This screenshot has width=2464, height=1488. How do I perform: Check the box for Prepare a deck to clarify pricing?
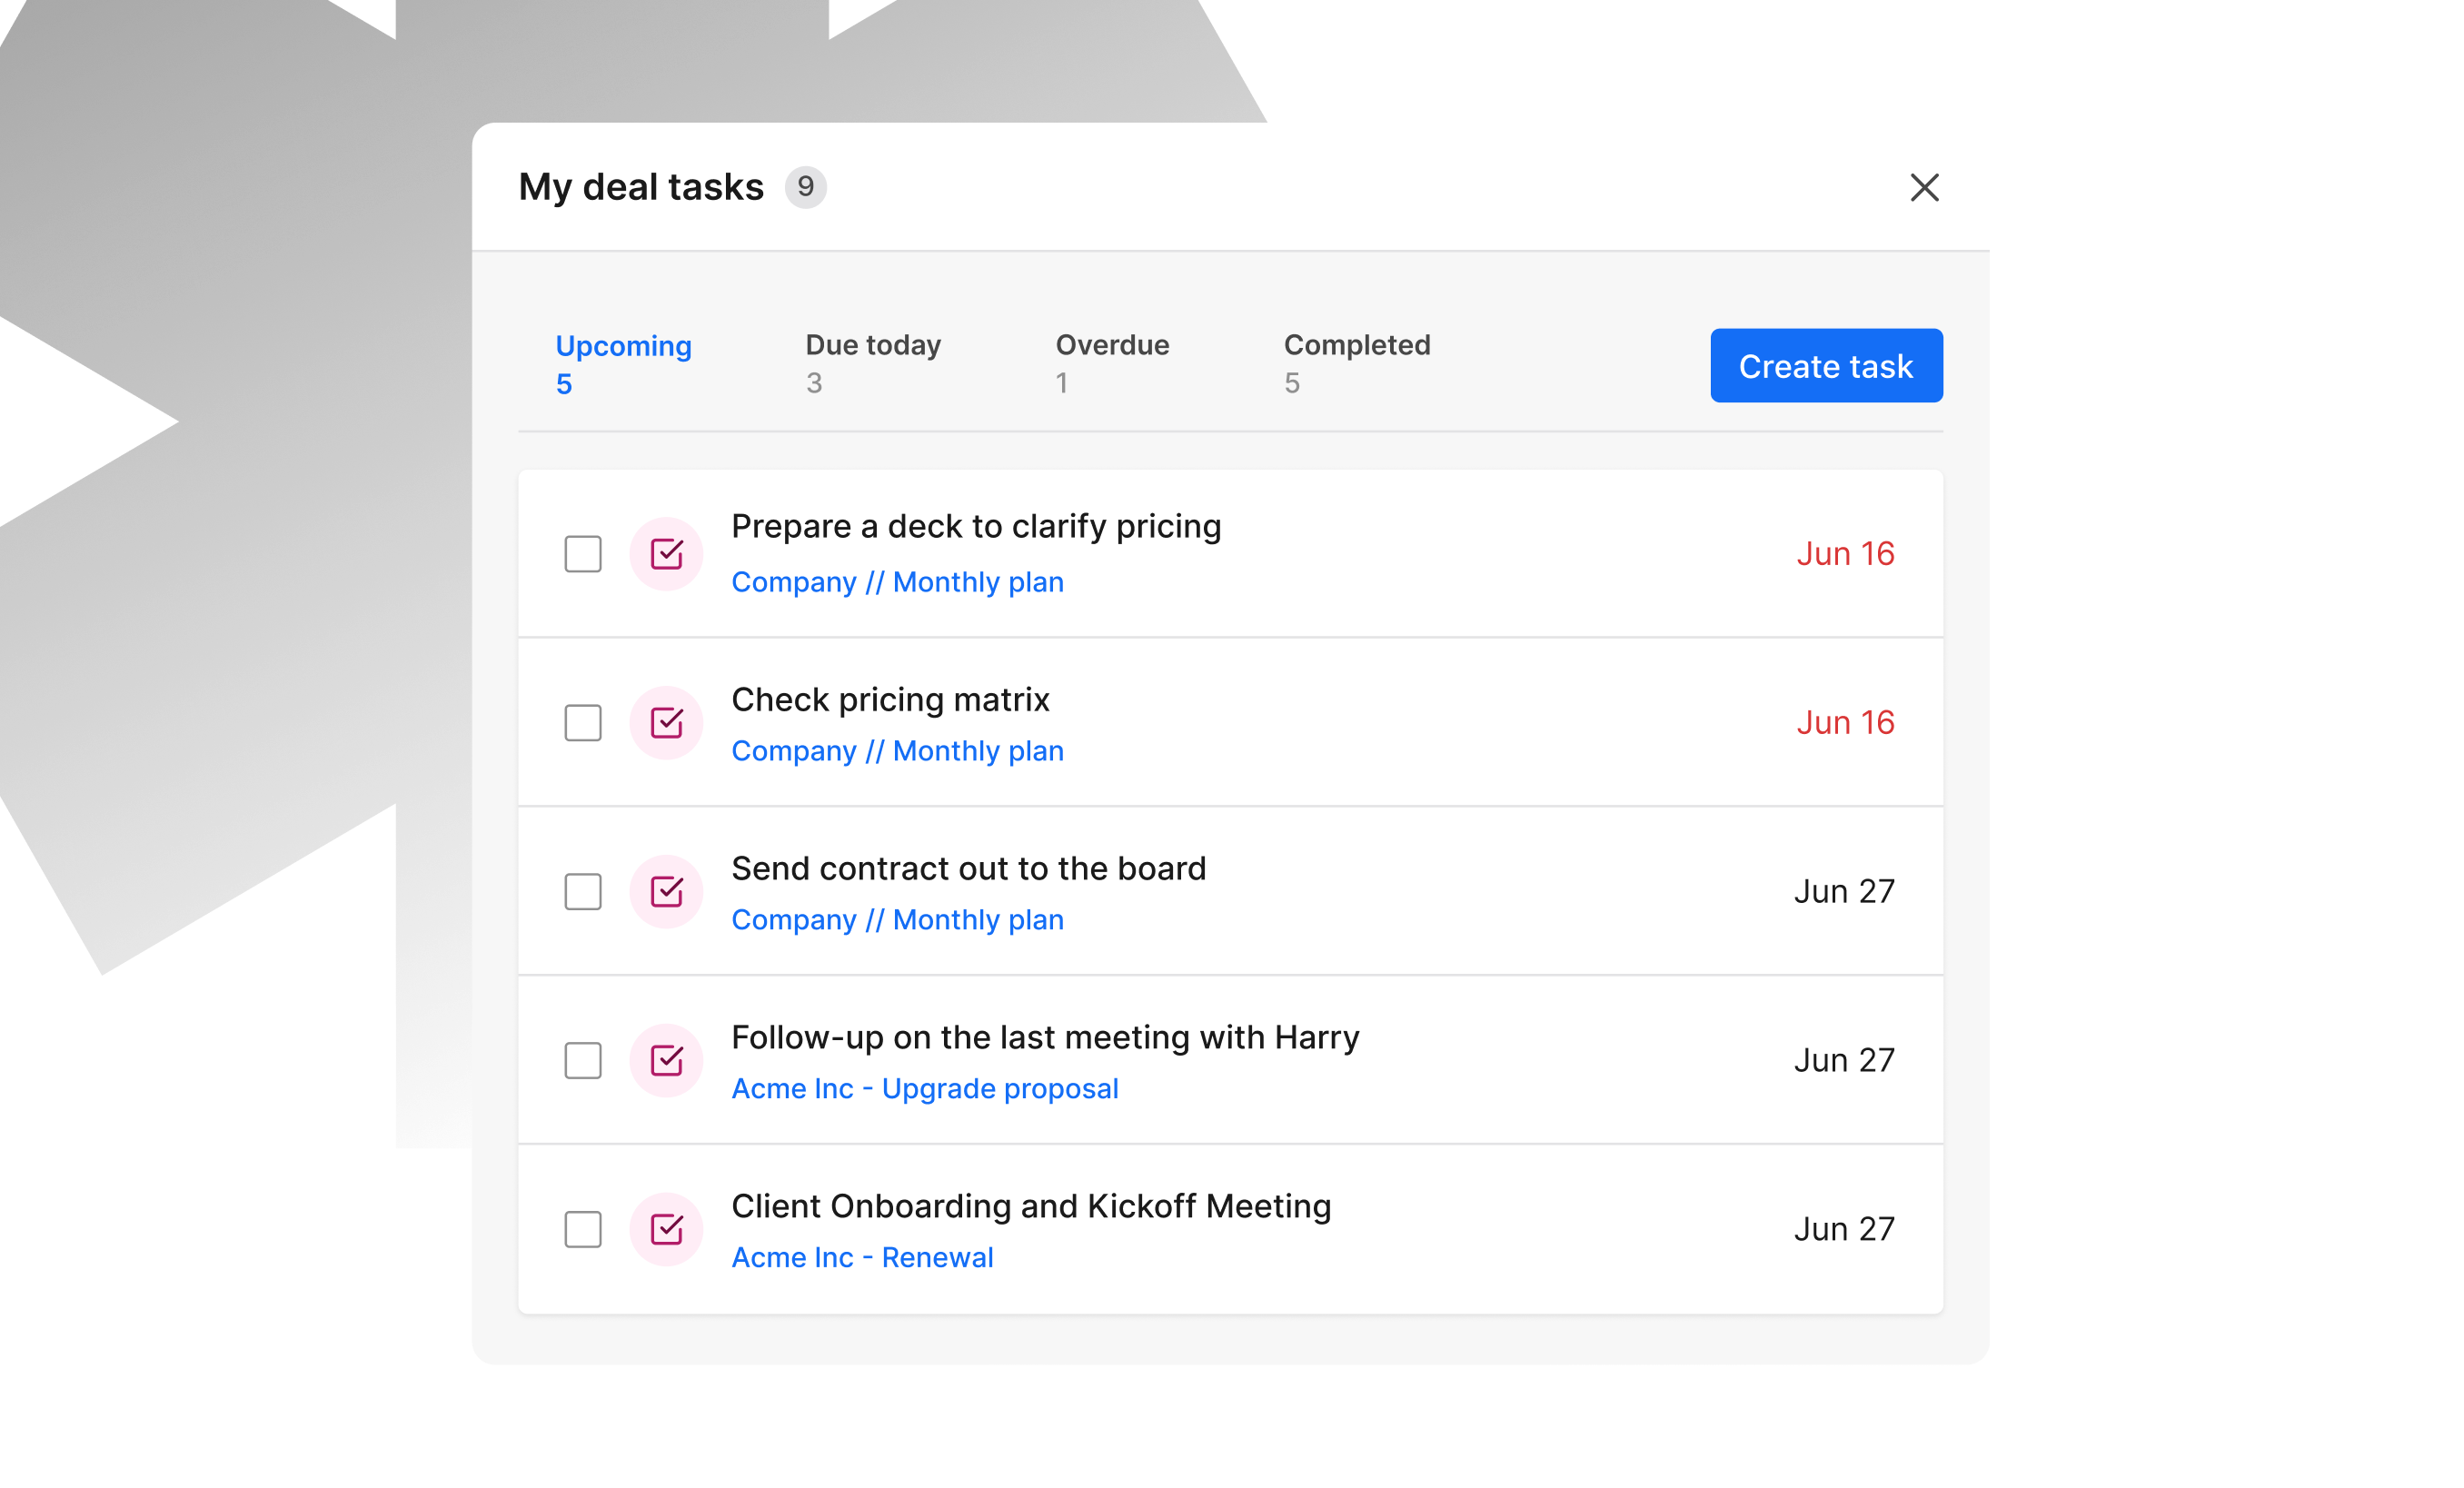[x=583, y=553]
